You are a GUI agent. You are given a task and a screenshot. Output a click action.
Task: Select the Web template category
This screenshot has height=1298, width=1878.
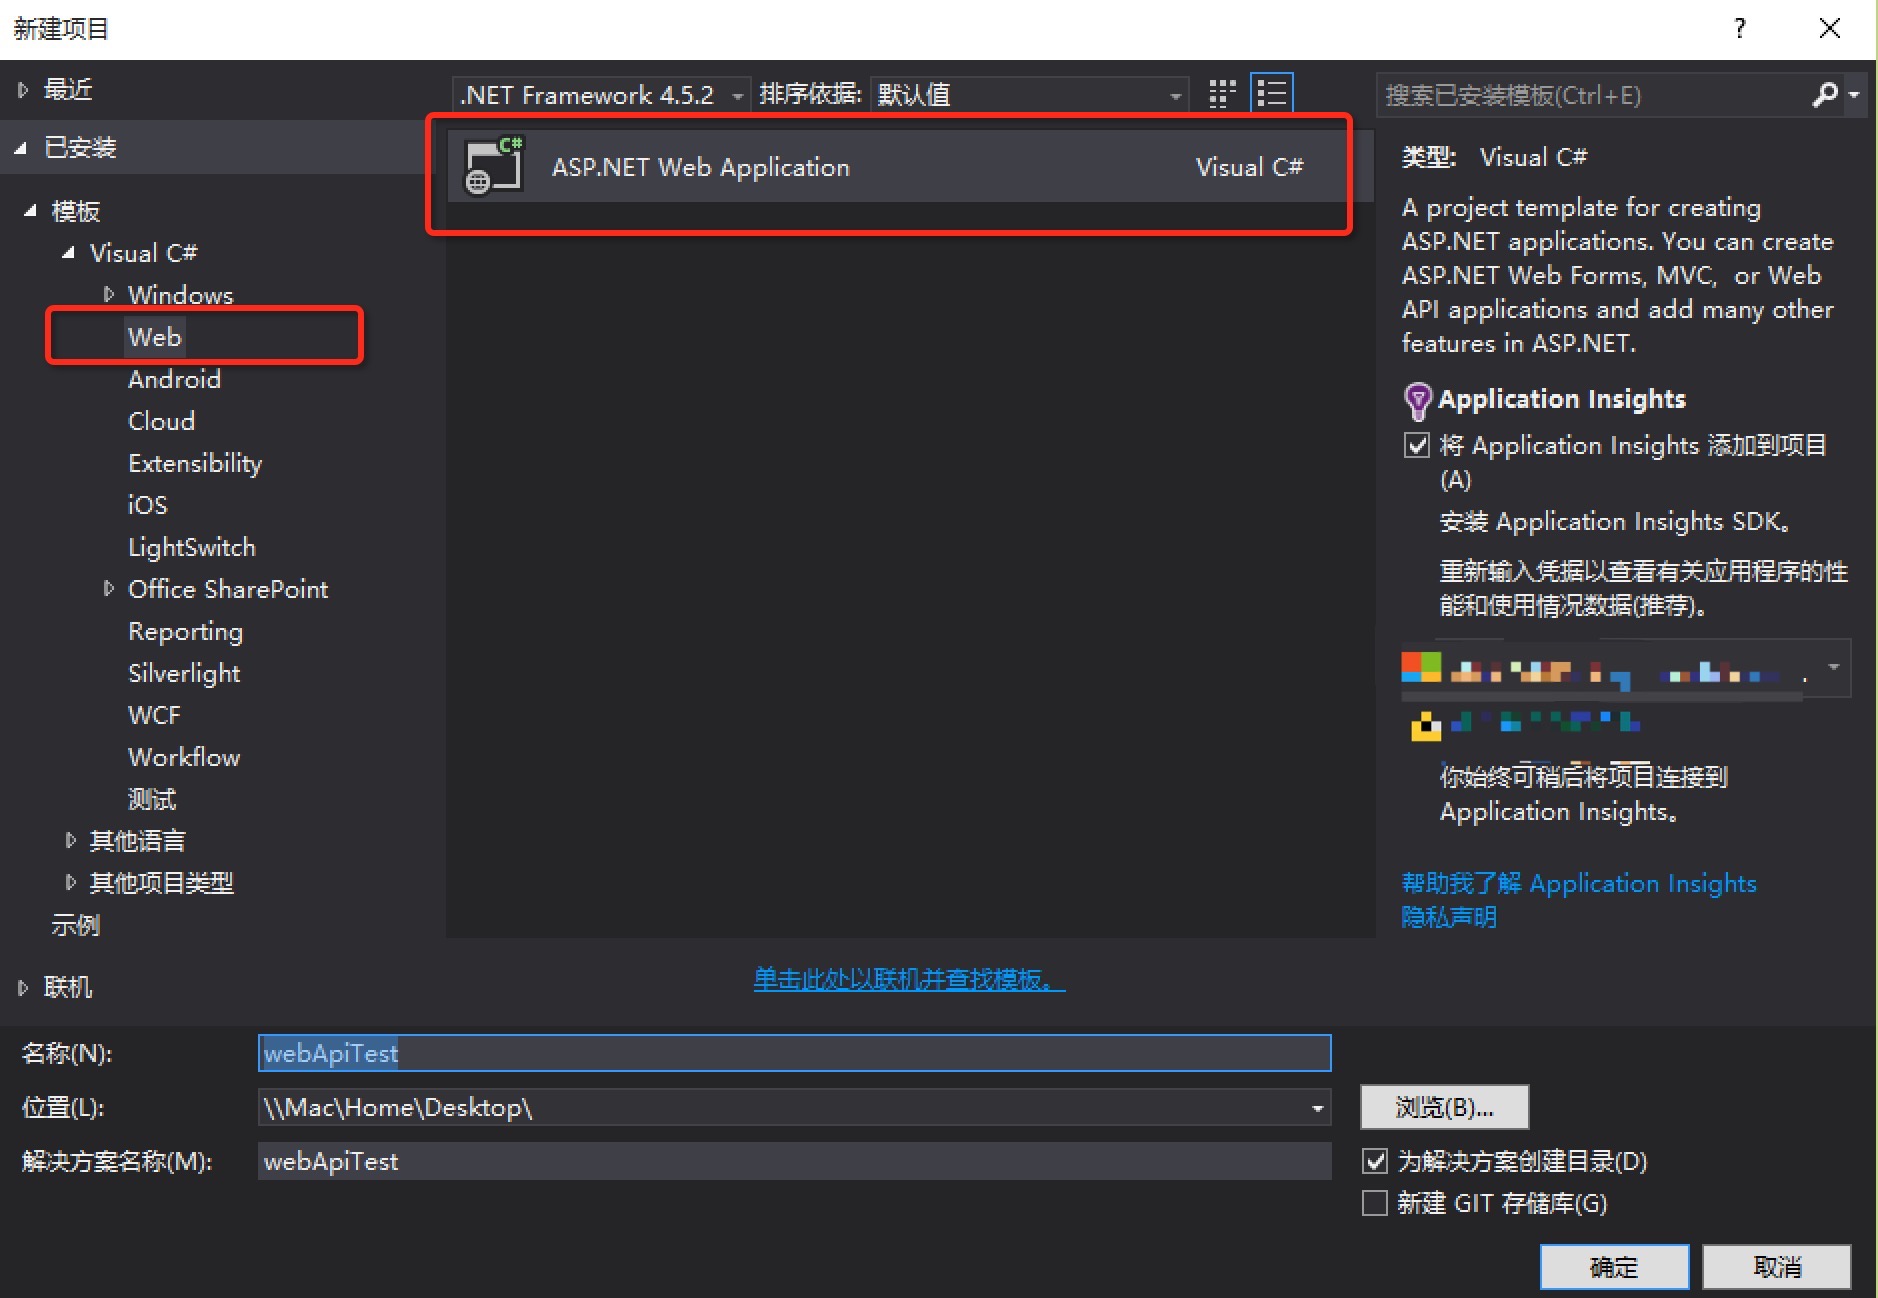pos(155,337)
